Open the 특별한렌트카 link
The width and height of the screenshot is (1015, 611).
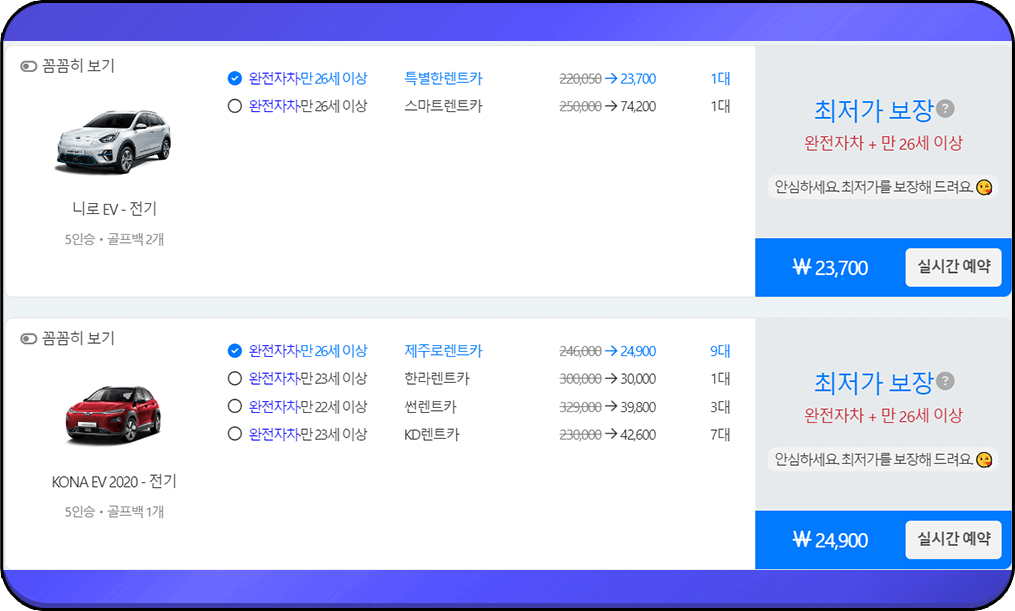444,77
